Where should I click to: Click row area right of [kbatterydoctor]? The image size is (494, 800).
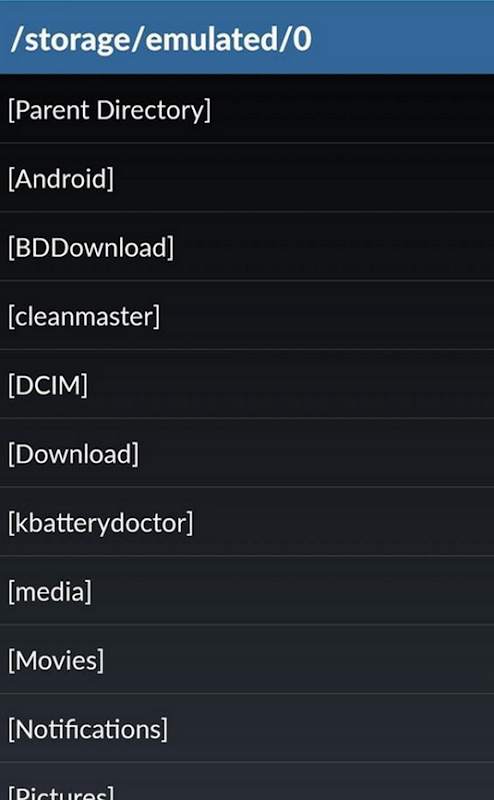(x=344, y=522)
